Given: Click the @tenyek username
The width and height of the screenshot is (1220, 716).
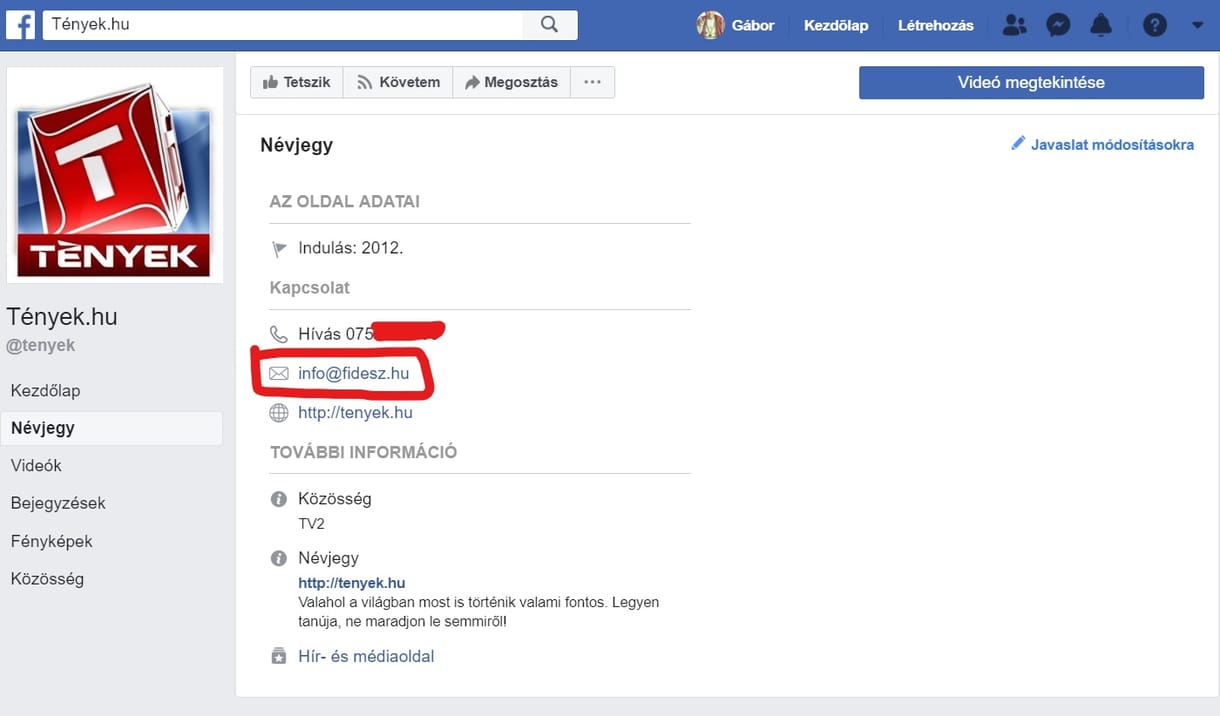Looking at the screenshot, I should pos(41,345).
